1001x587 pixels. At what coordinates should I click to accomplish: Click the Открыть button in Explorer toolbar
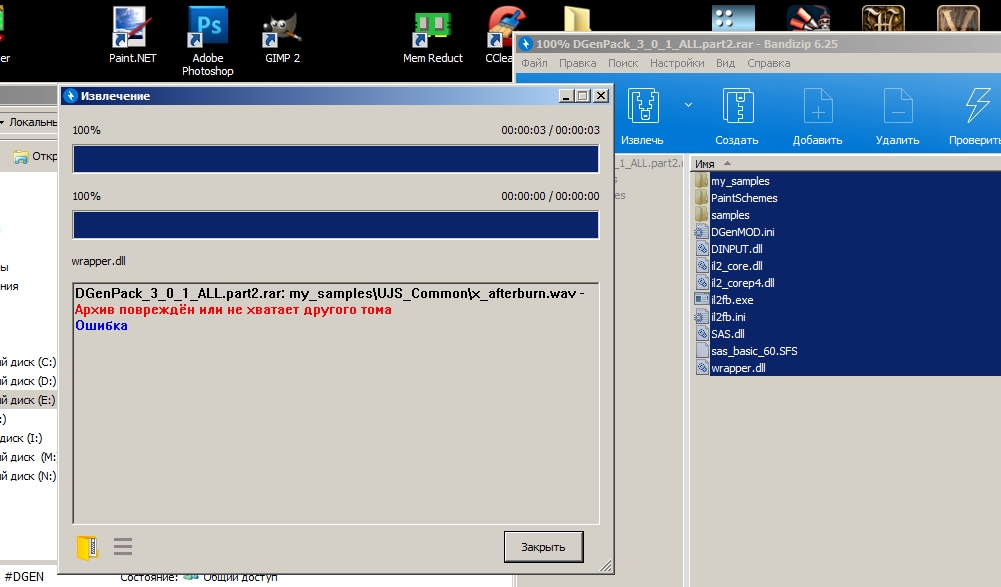[x=35, y=156]
